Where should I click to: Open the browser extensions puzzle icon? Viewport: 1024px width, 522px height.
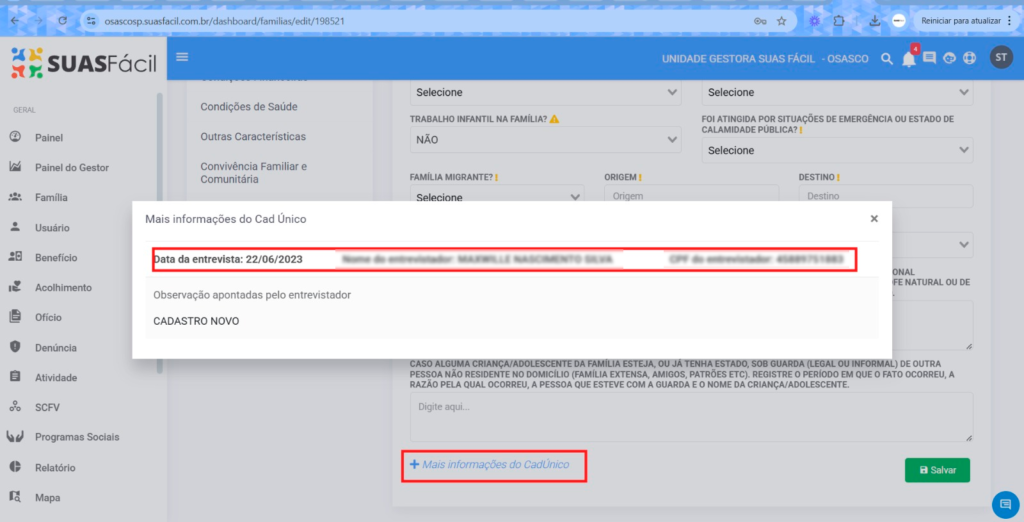[x=839, y=21]
